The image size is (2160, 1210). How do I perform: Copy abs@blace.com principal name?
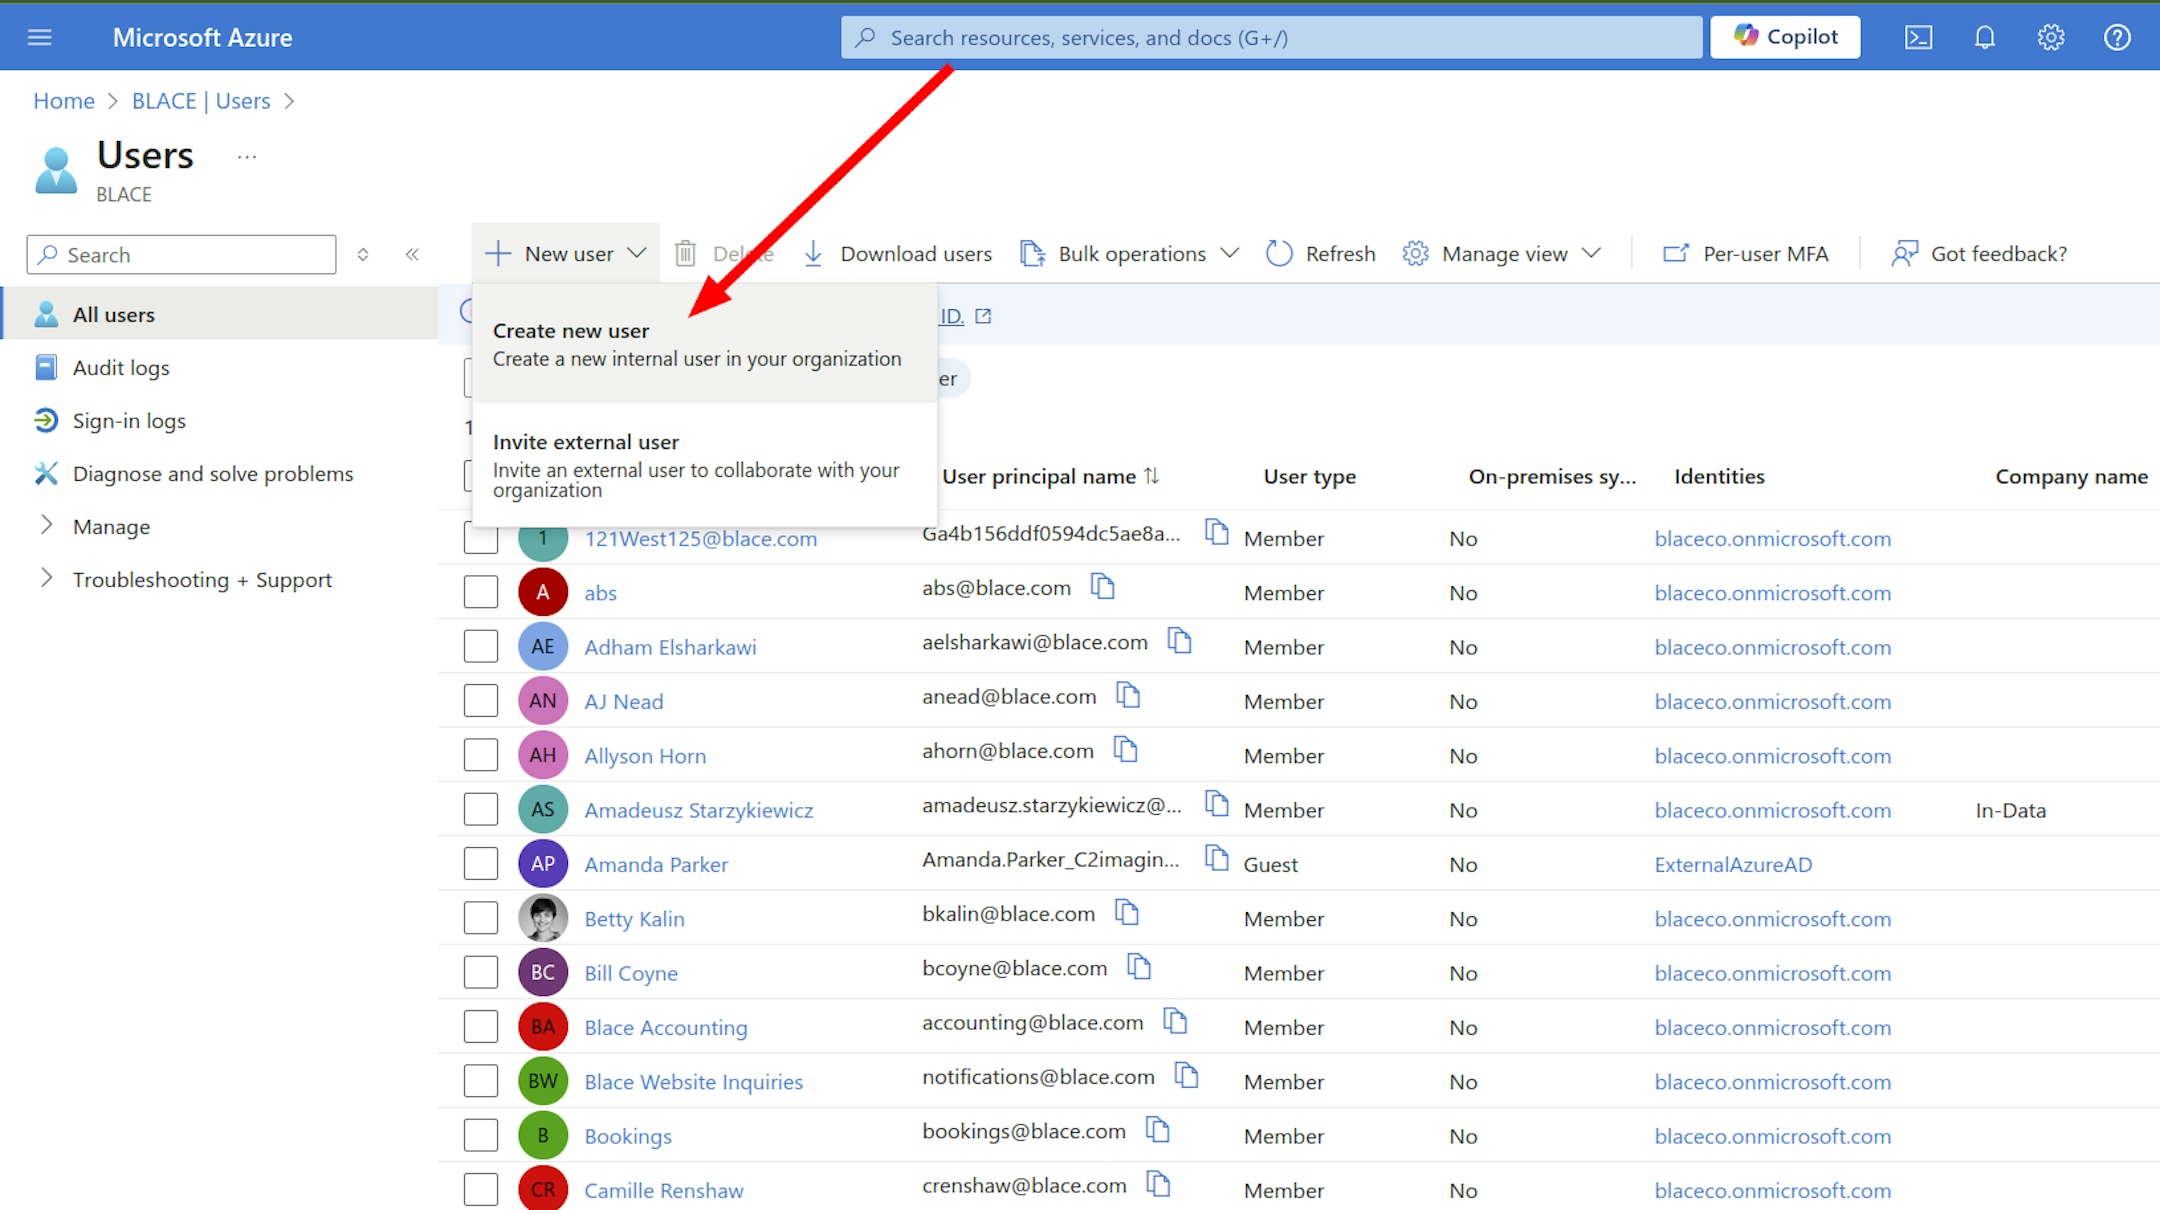click(1102, 587)
